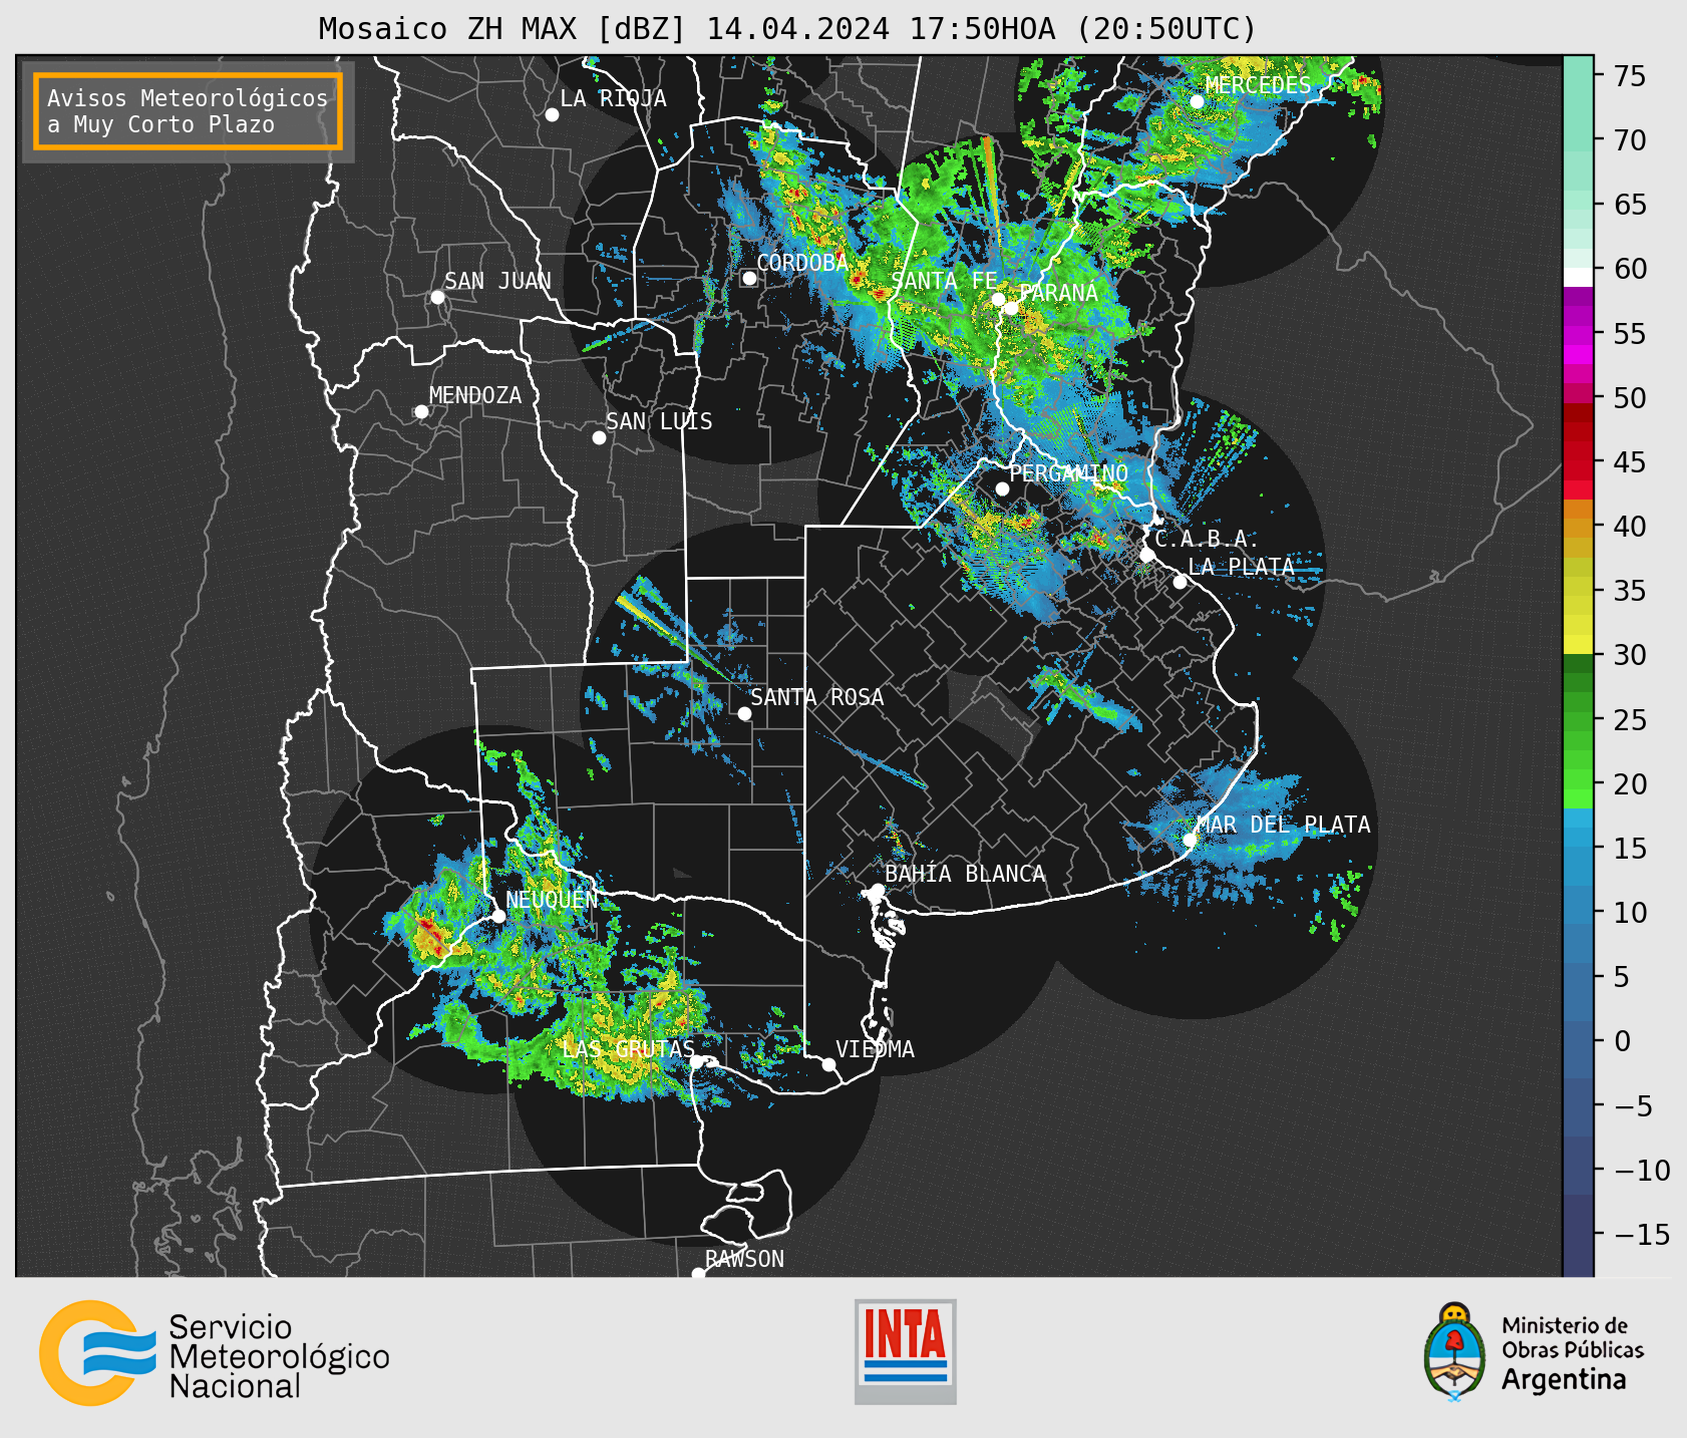The image size is (1687, 1438).
Task: Click the Córdoba city marker
Action: 749,278
